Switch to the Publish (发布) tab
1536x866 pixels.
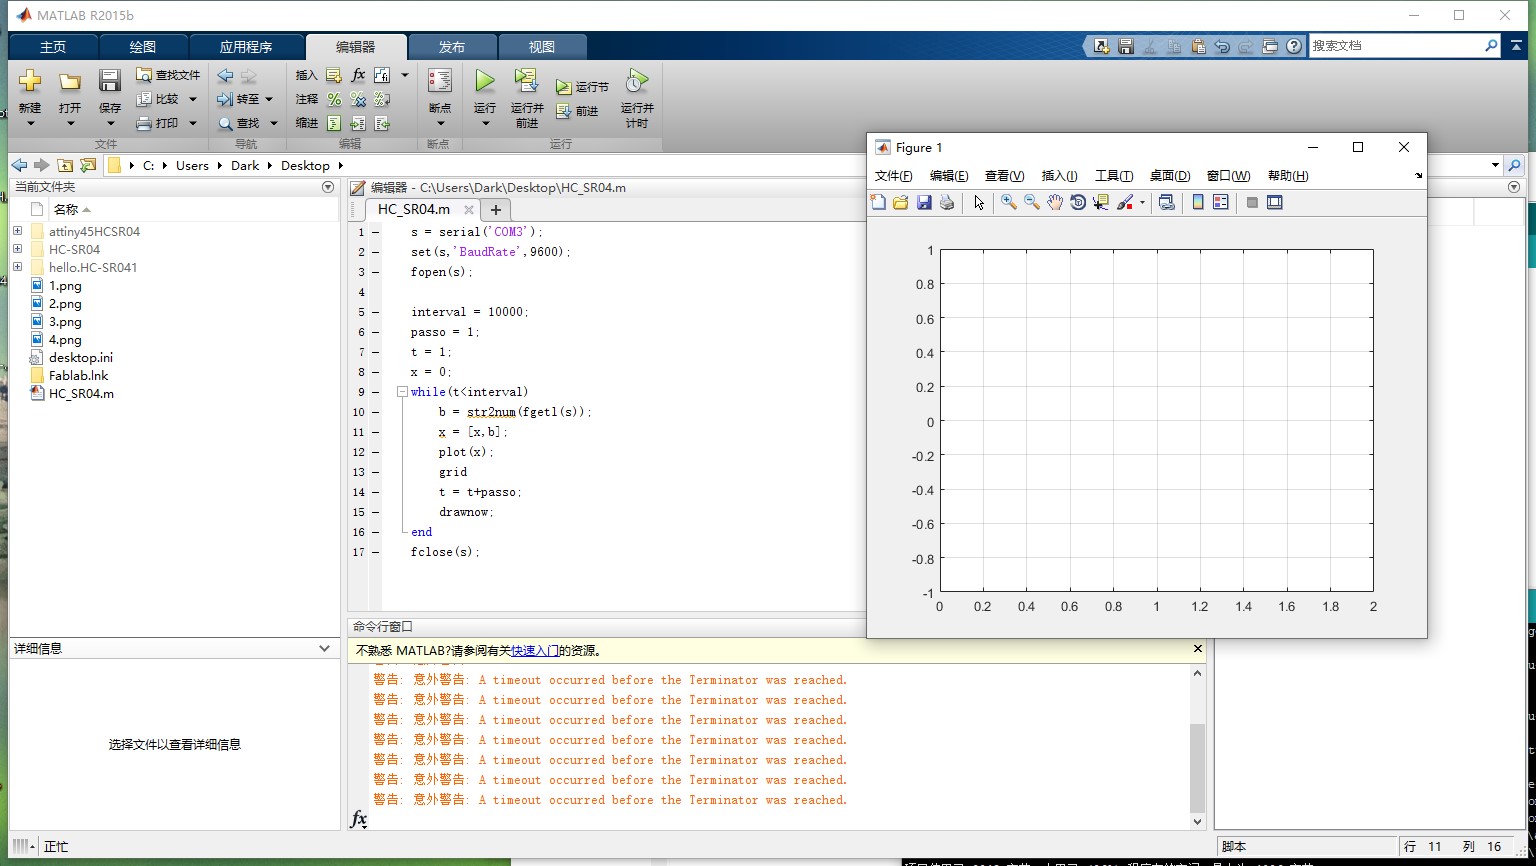click(x=452, y=47)
